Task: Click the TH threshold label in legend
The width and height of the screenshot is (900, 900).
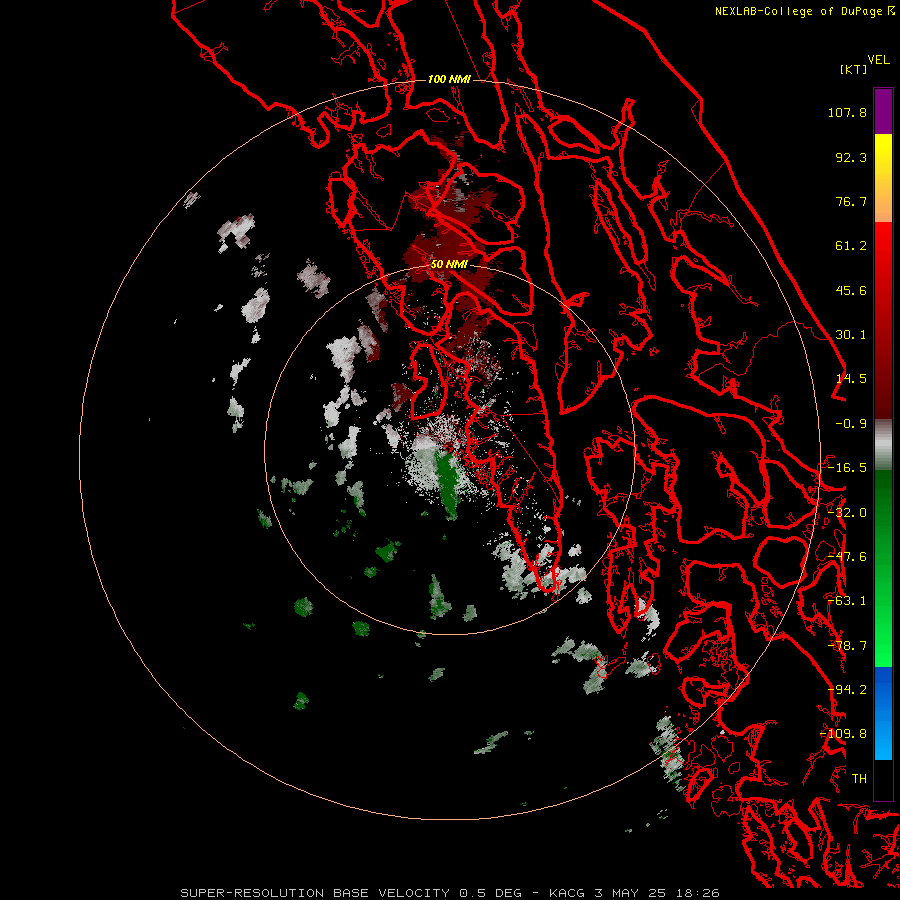Action: click(x=859, y=779)
